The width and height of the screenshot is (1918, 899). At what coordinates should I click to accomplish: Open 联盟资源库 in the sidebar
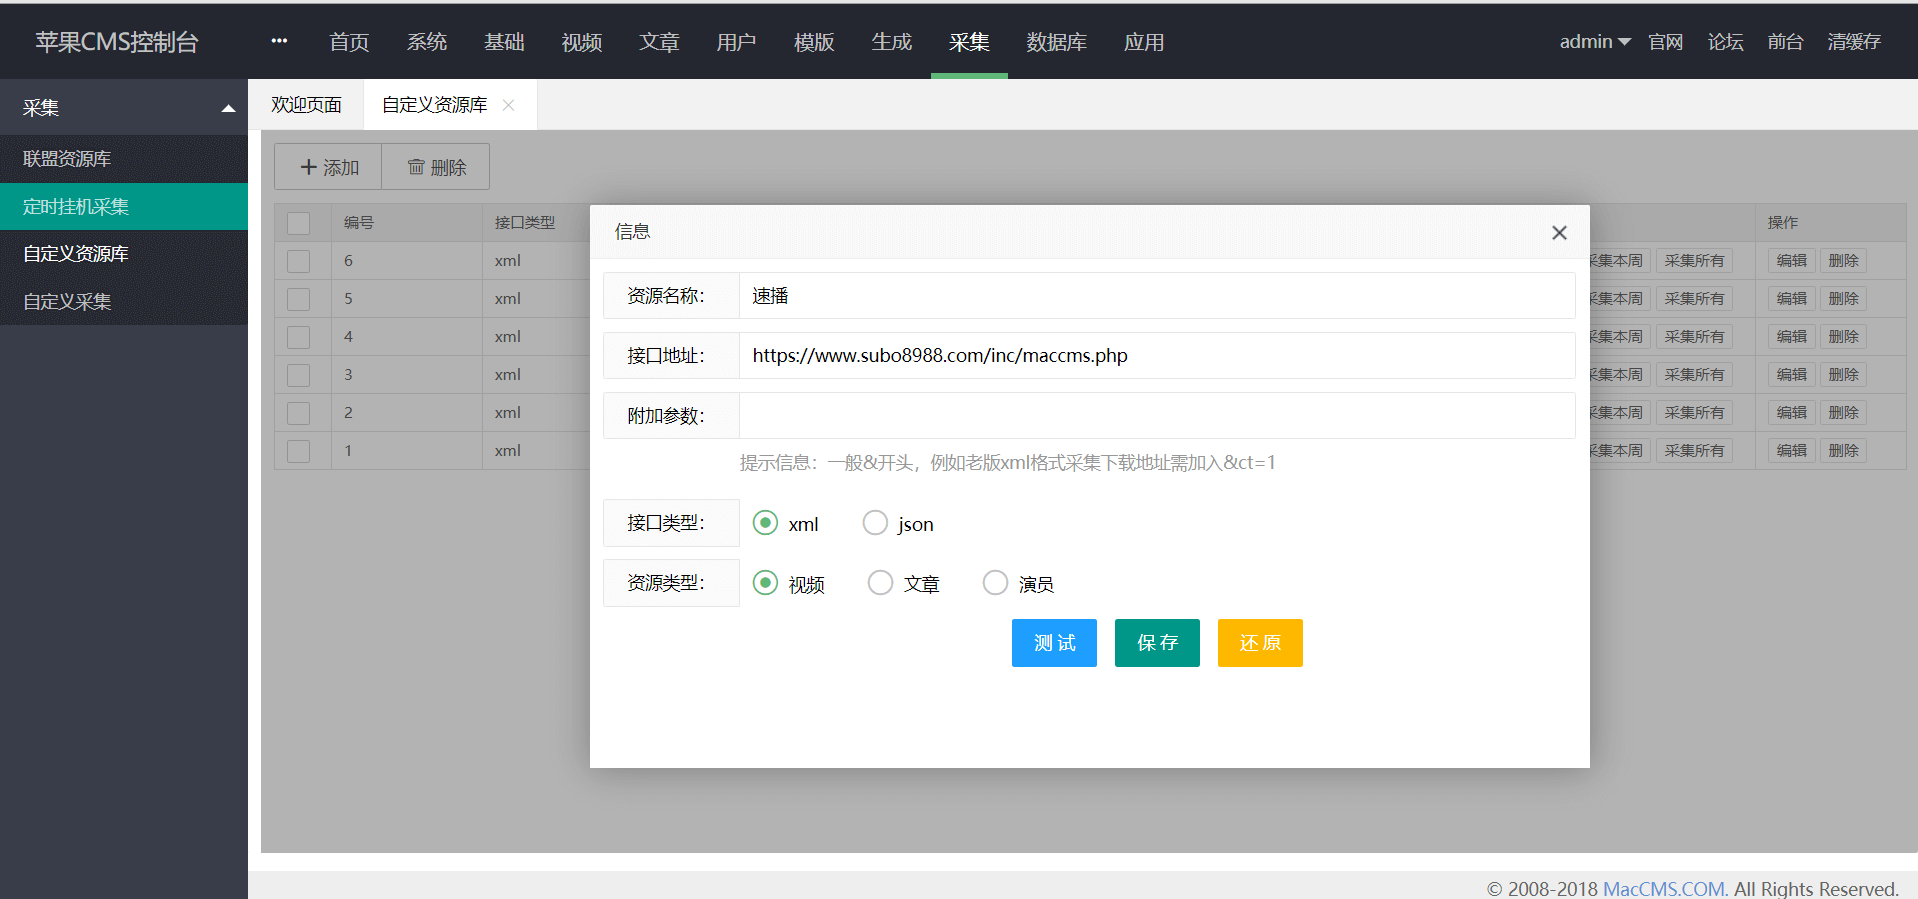pyautogui.click(x=67, y=159)
